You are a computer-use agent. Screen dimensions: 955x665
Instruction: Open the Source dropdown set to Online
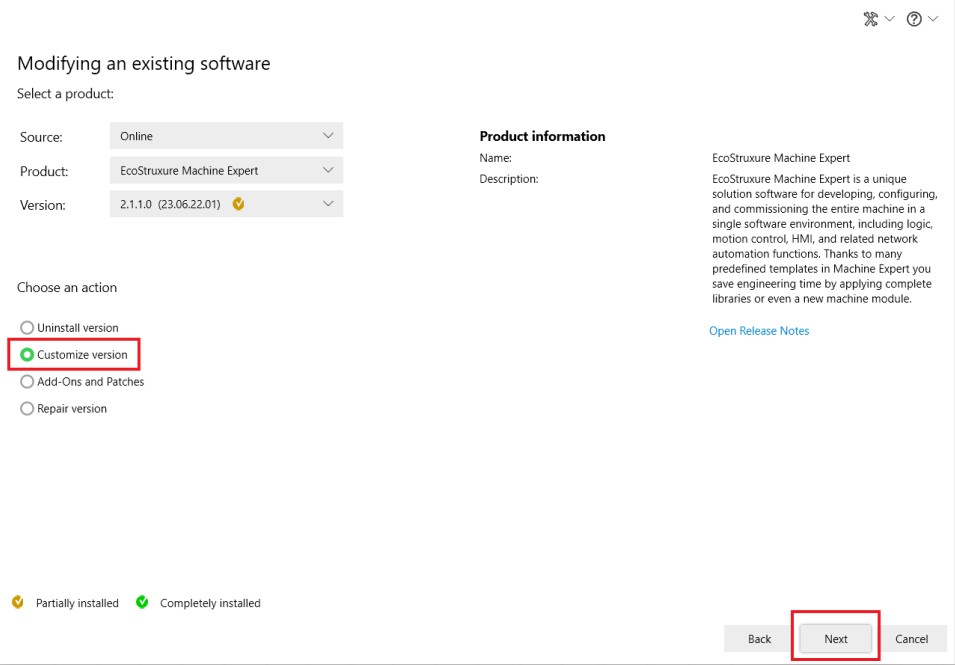[x=227, y=136]
